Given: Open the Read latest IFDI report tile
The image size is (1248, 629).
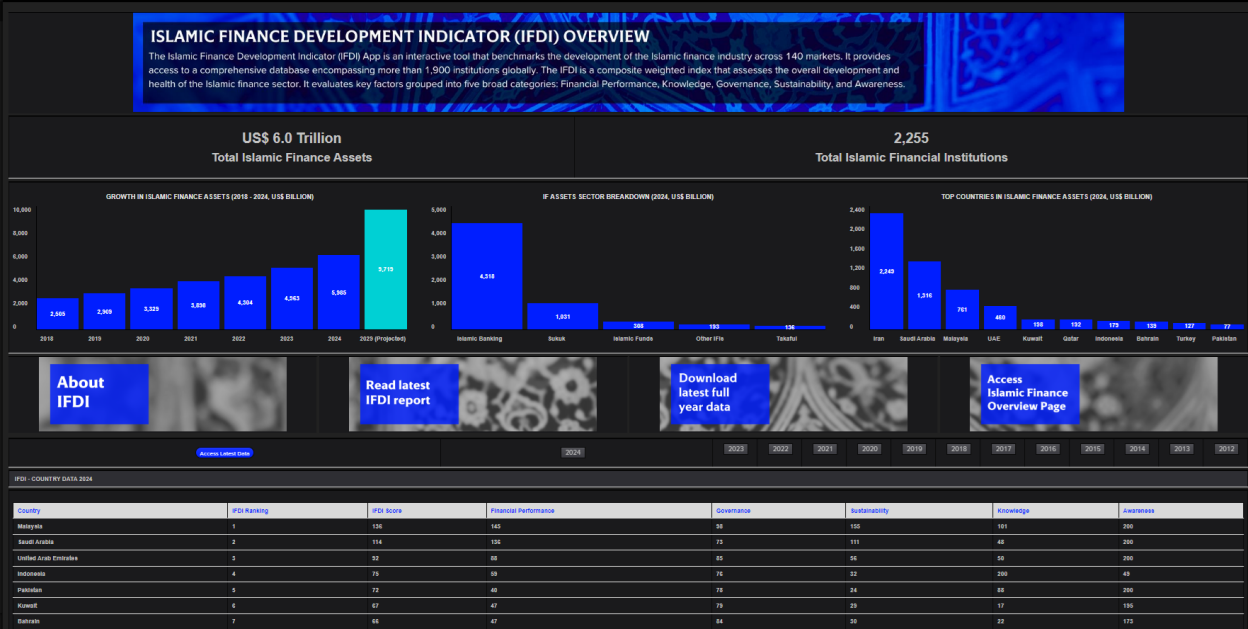Looking at the screenshot, I should 409,393.
